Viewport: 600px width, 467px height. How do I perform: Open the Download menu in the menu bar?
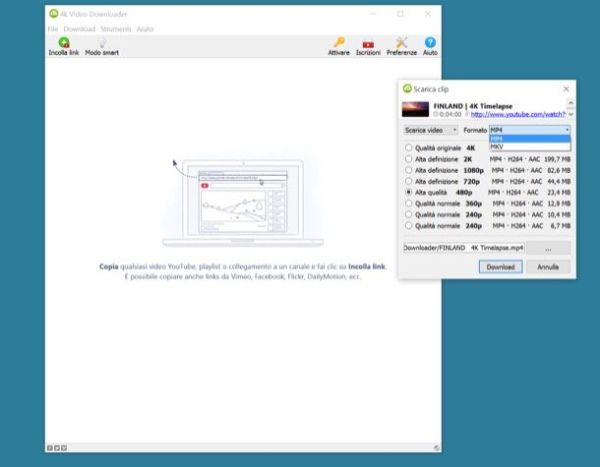pos(79,29)
